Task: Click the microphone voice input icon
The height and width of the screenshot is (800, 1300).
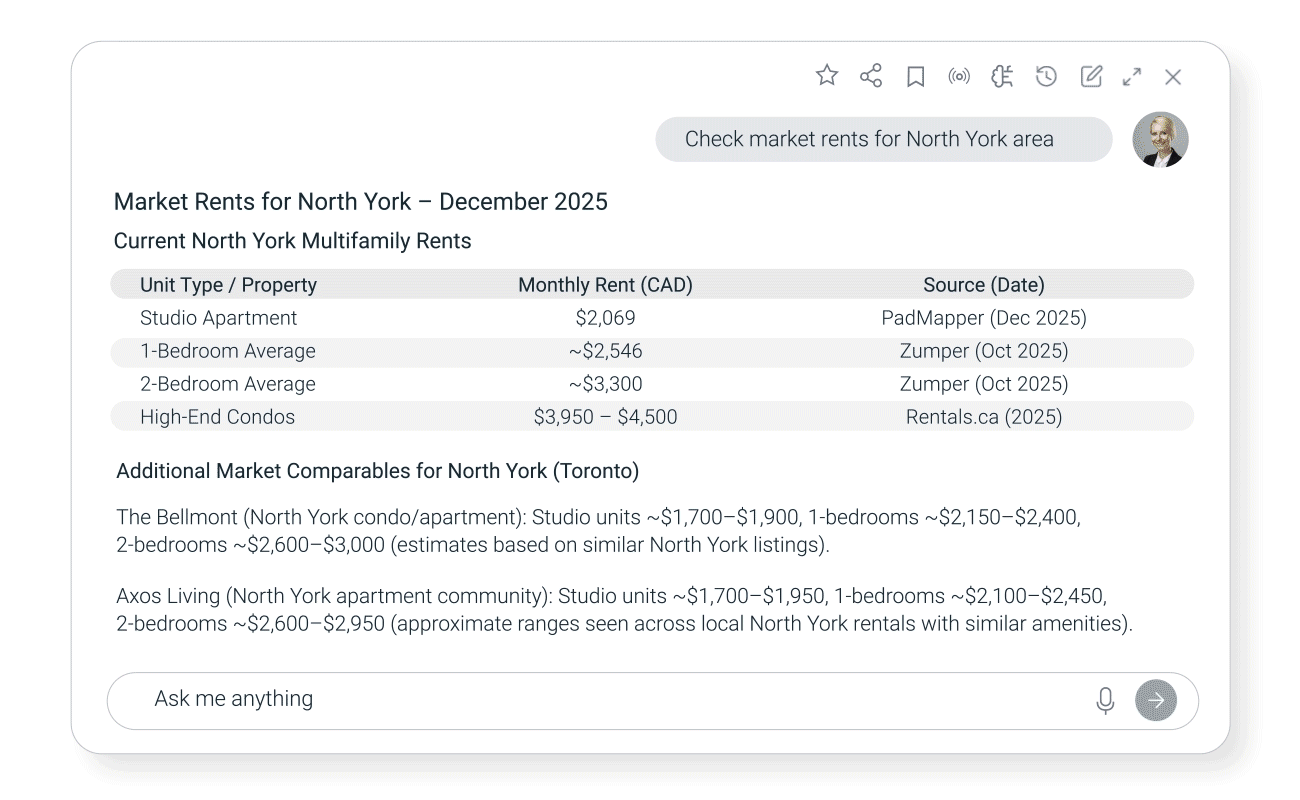Action: (1105, 700)
